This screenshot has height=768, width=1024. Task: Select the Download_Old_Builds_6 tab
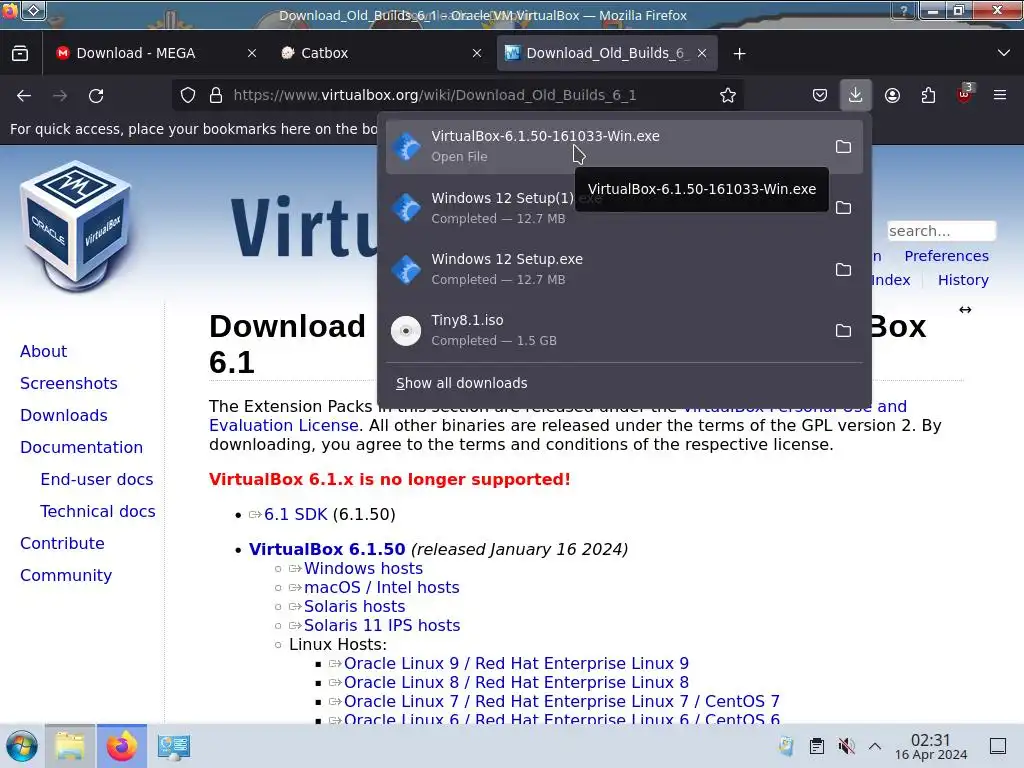(607, 54)
